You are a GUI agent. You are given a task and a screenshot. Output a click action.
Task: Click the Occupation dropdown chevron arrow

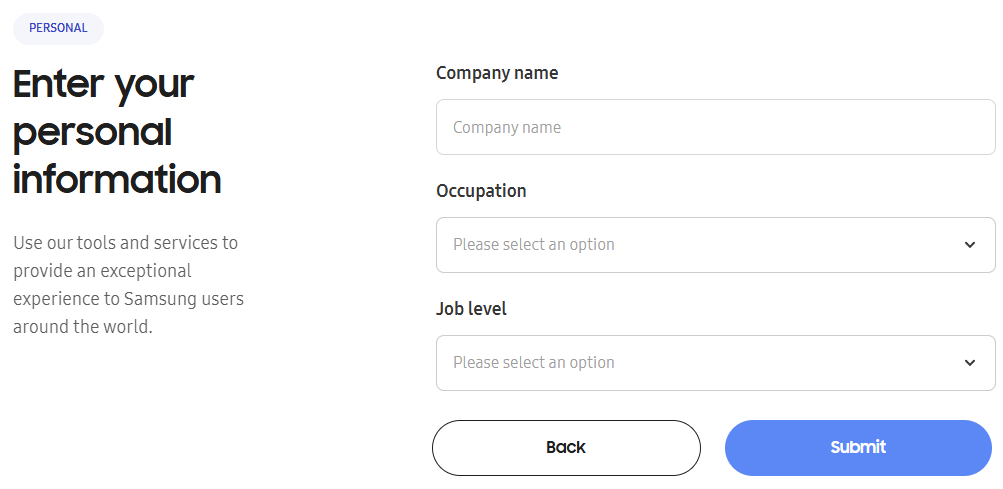pos(969,245)
